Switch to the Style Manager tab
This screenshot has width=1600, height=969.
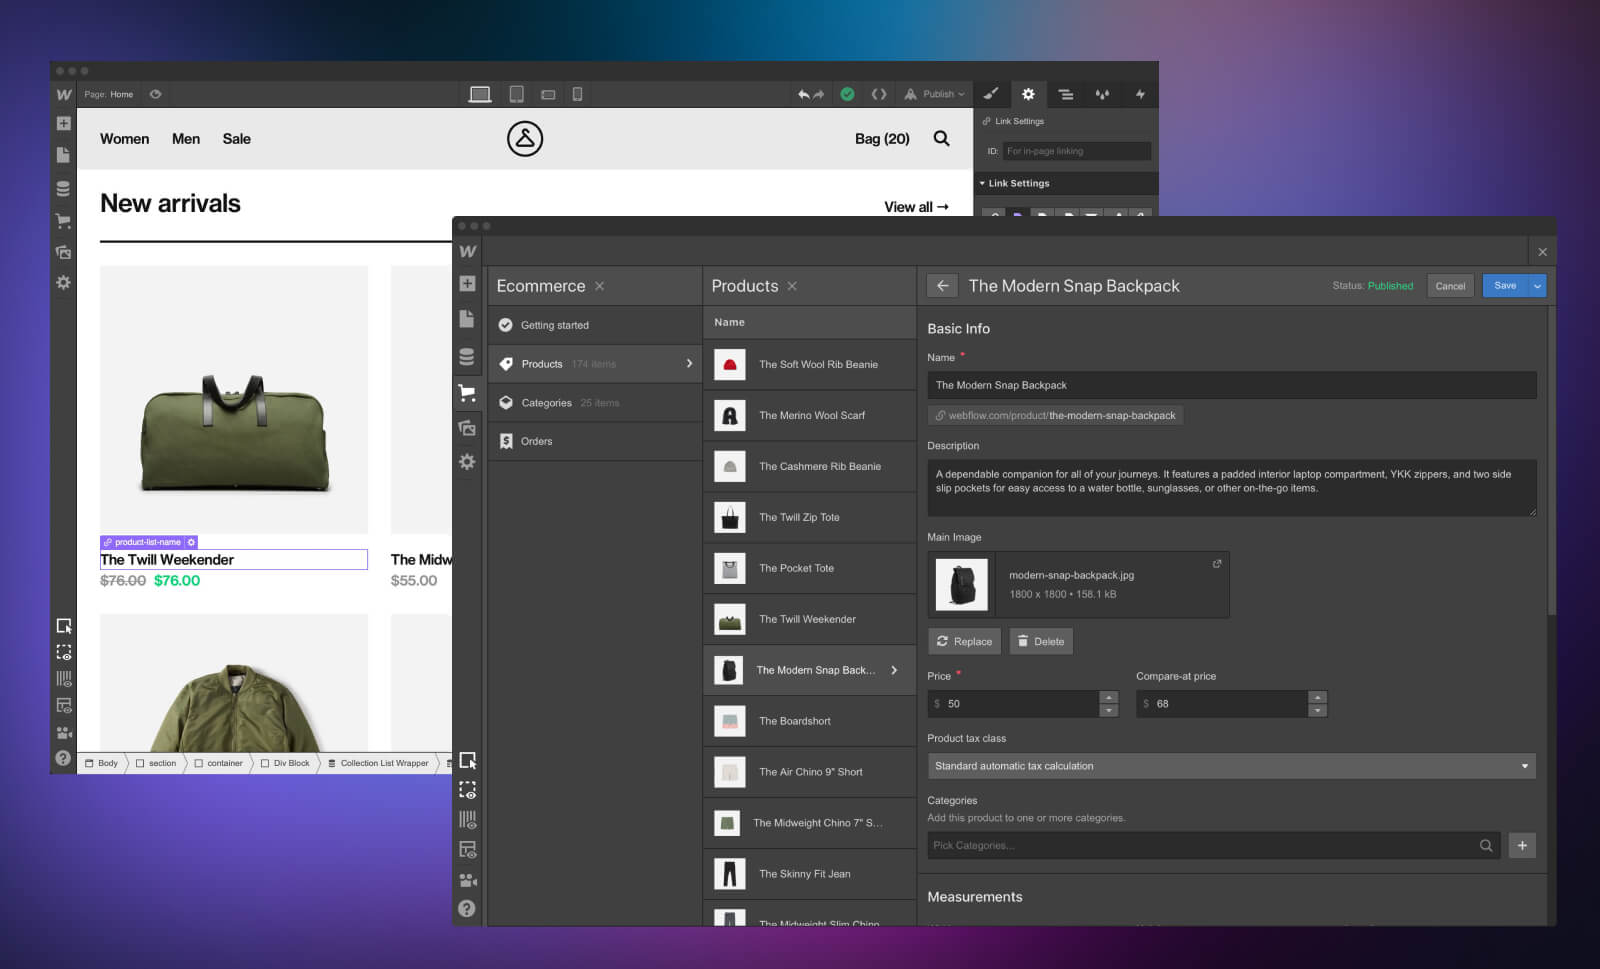pos(1102,94)
